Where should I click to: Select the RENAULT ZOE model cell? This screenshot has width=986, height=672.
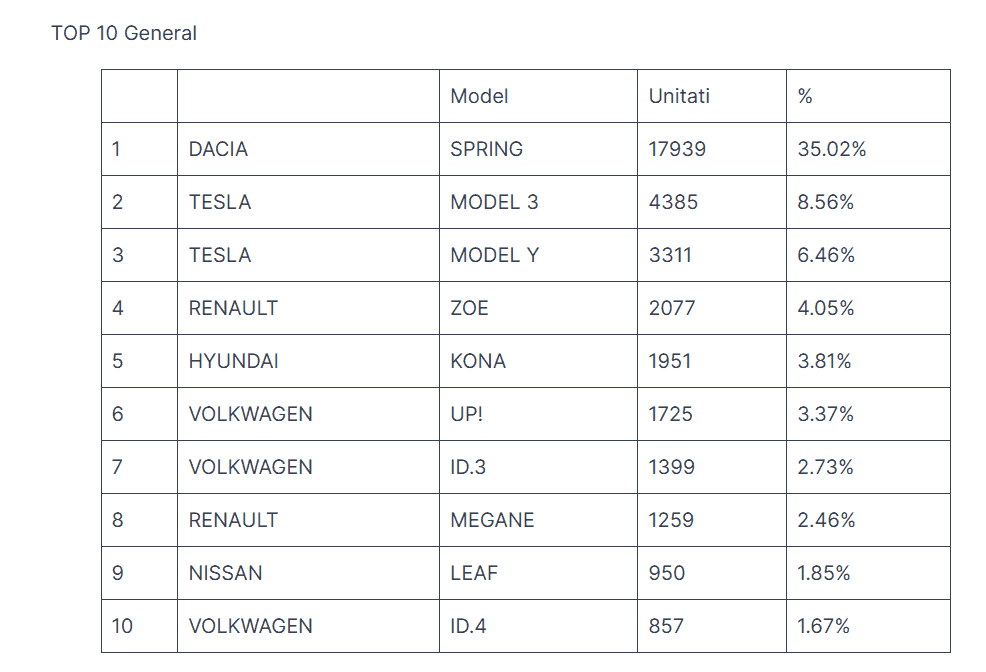pos(538,308)
